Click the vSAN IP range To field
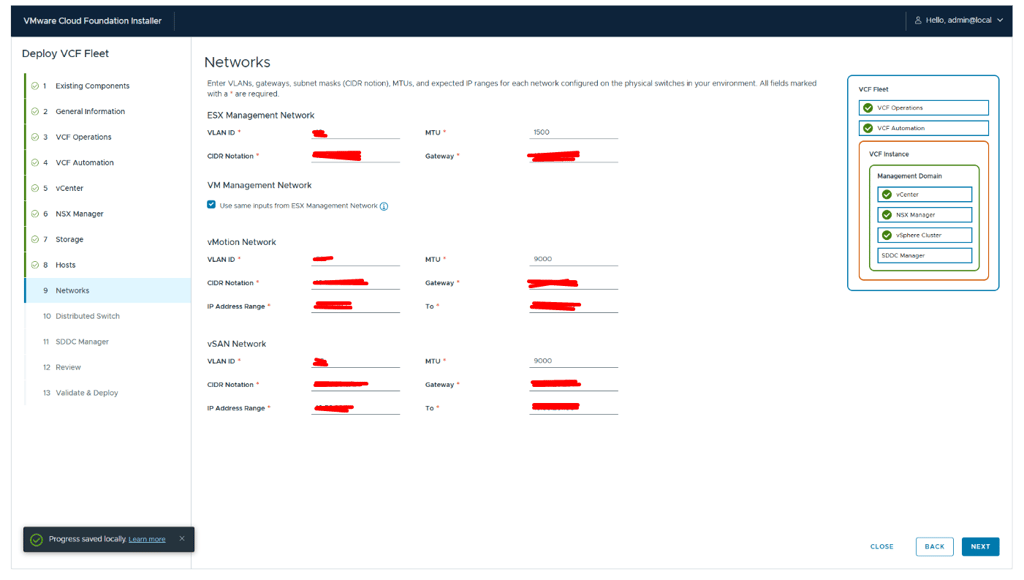Screen dimensions: 1024x580 pyautogui.click(x=573, y=408)
